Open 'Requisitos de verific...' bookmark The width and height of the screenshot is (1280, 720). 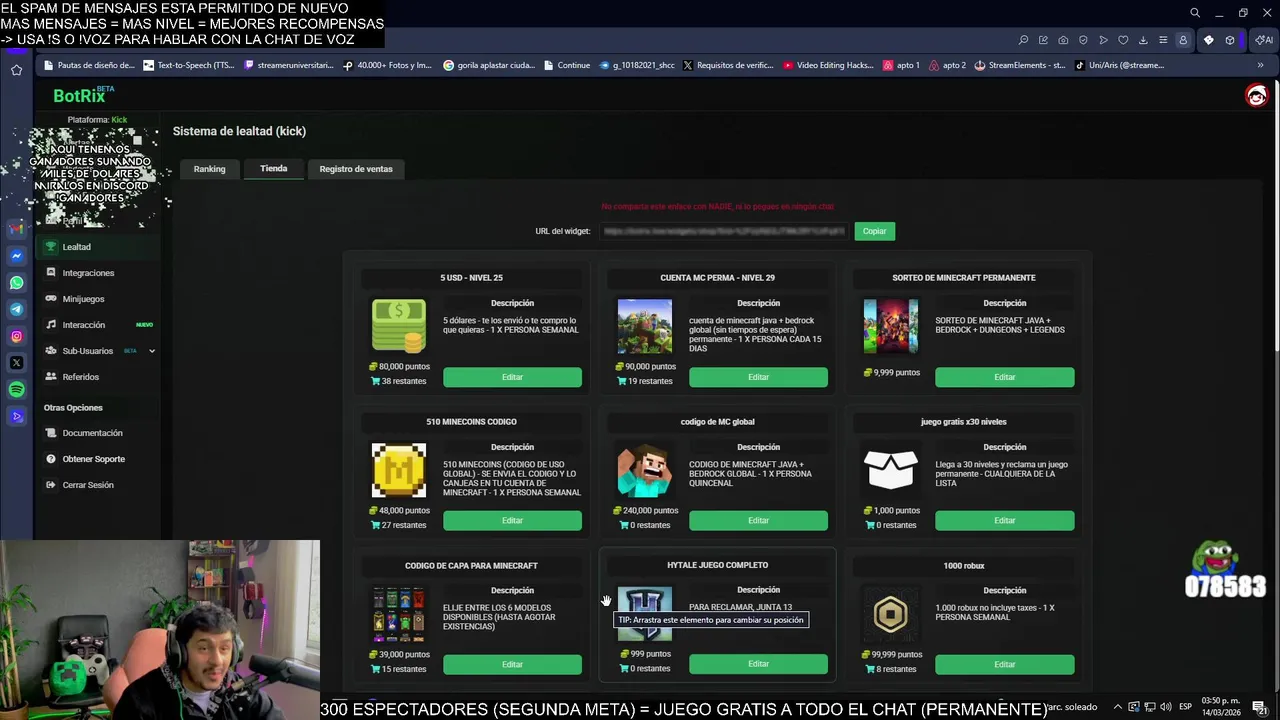(x=728, y=65)
